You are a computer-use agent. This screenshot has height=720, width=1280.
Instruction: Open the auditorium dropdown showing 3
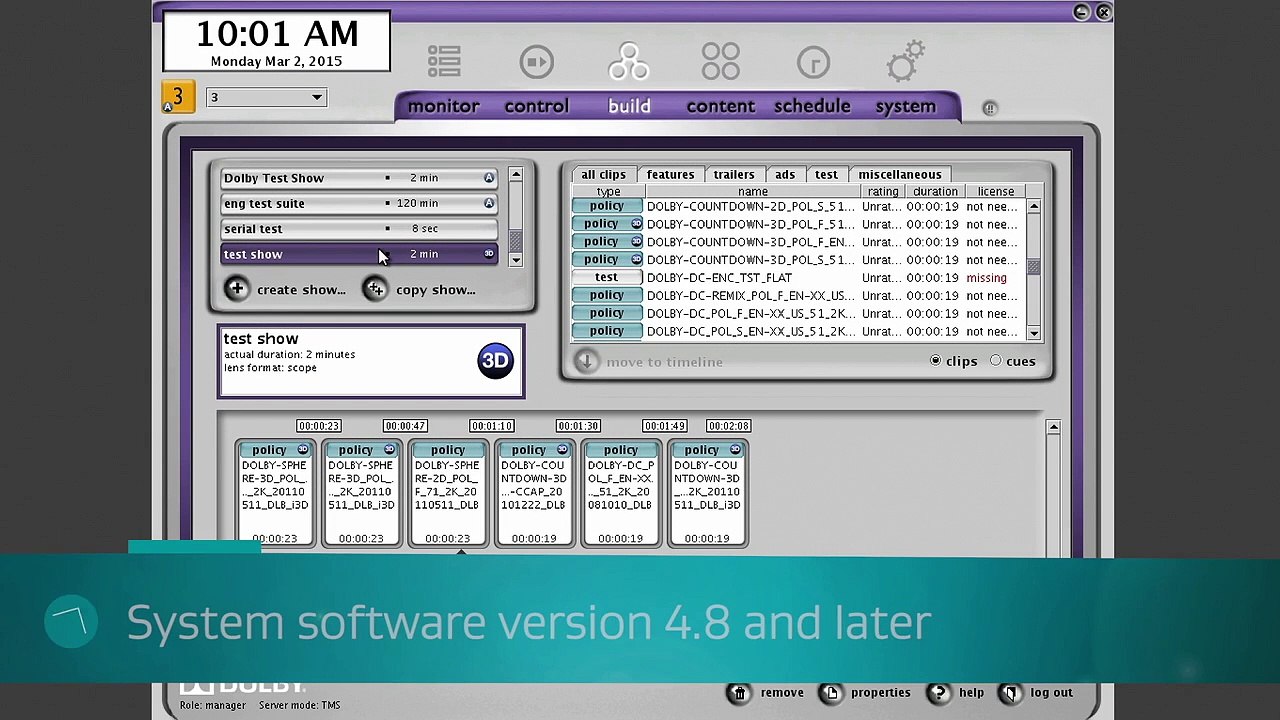266,97
